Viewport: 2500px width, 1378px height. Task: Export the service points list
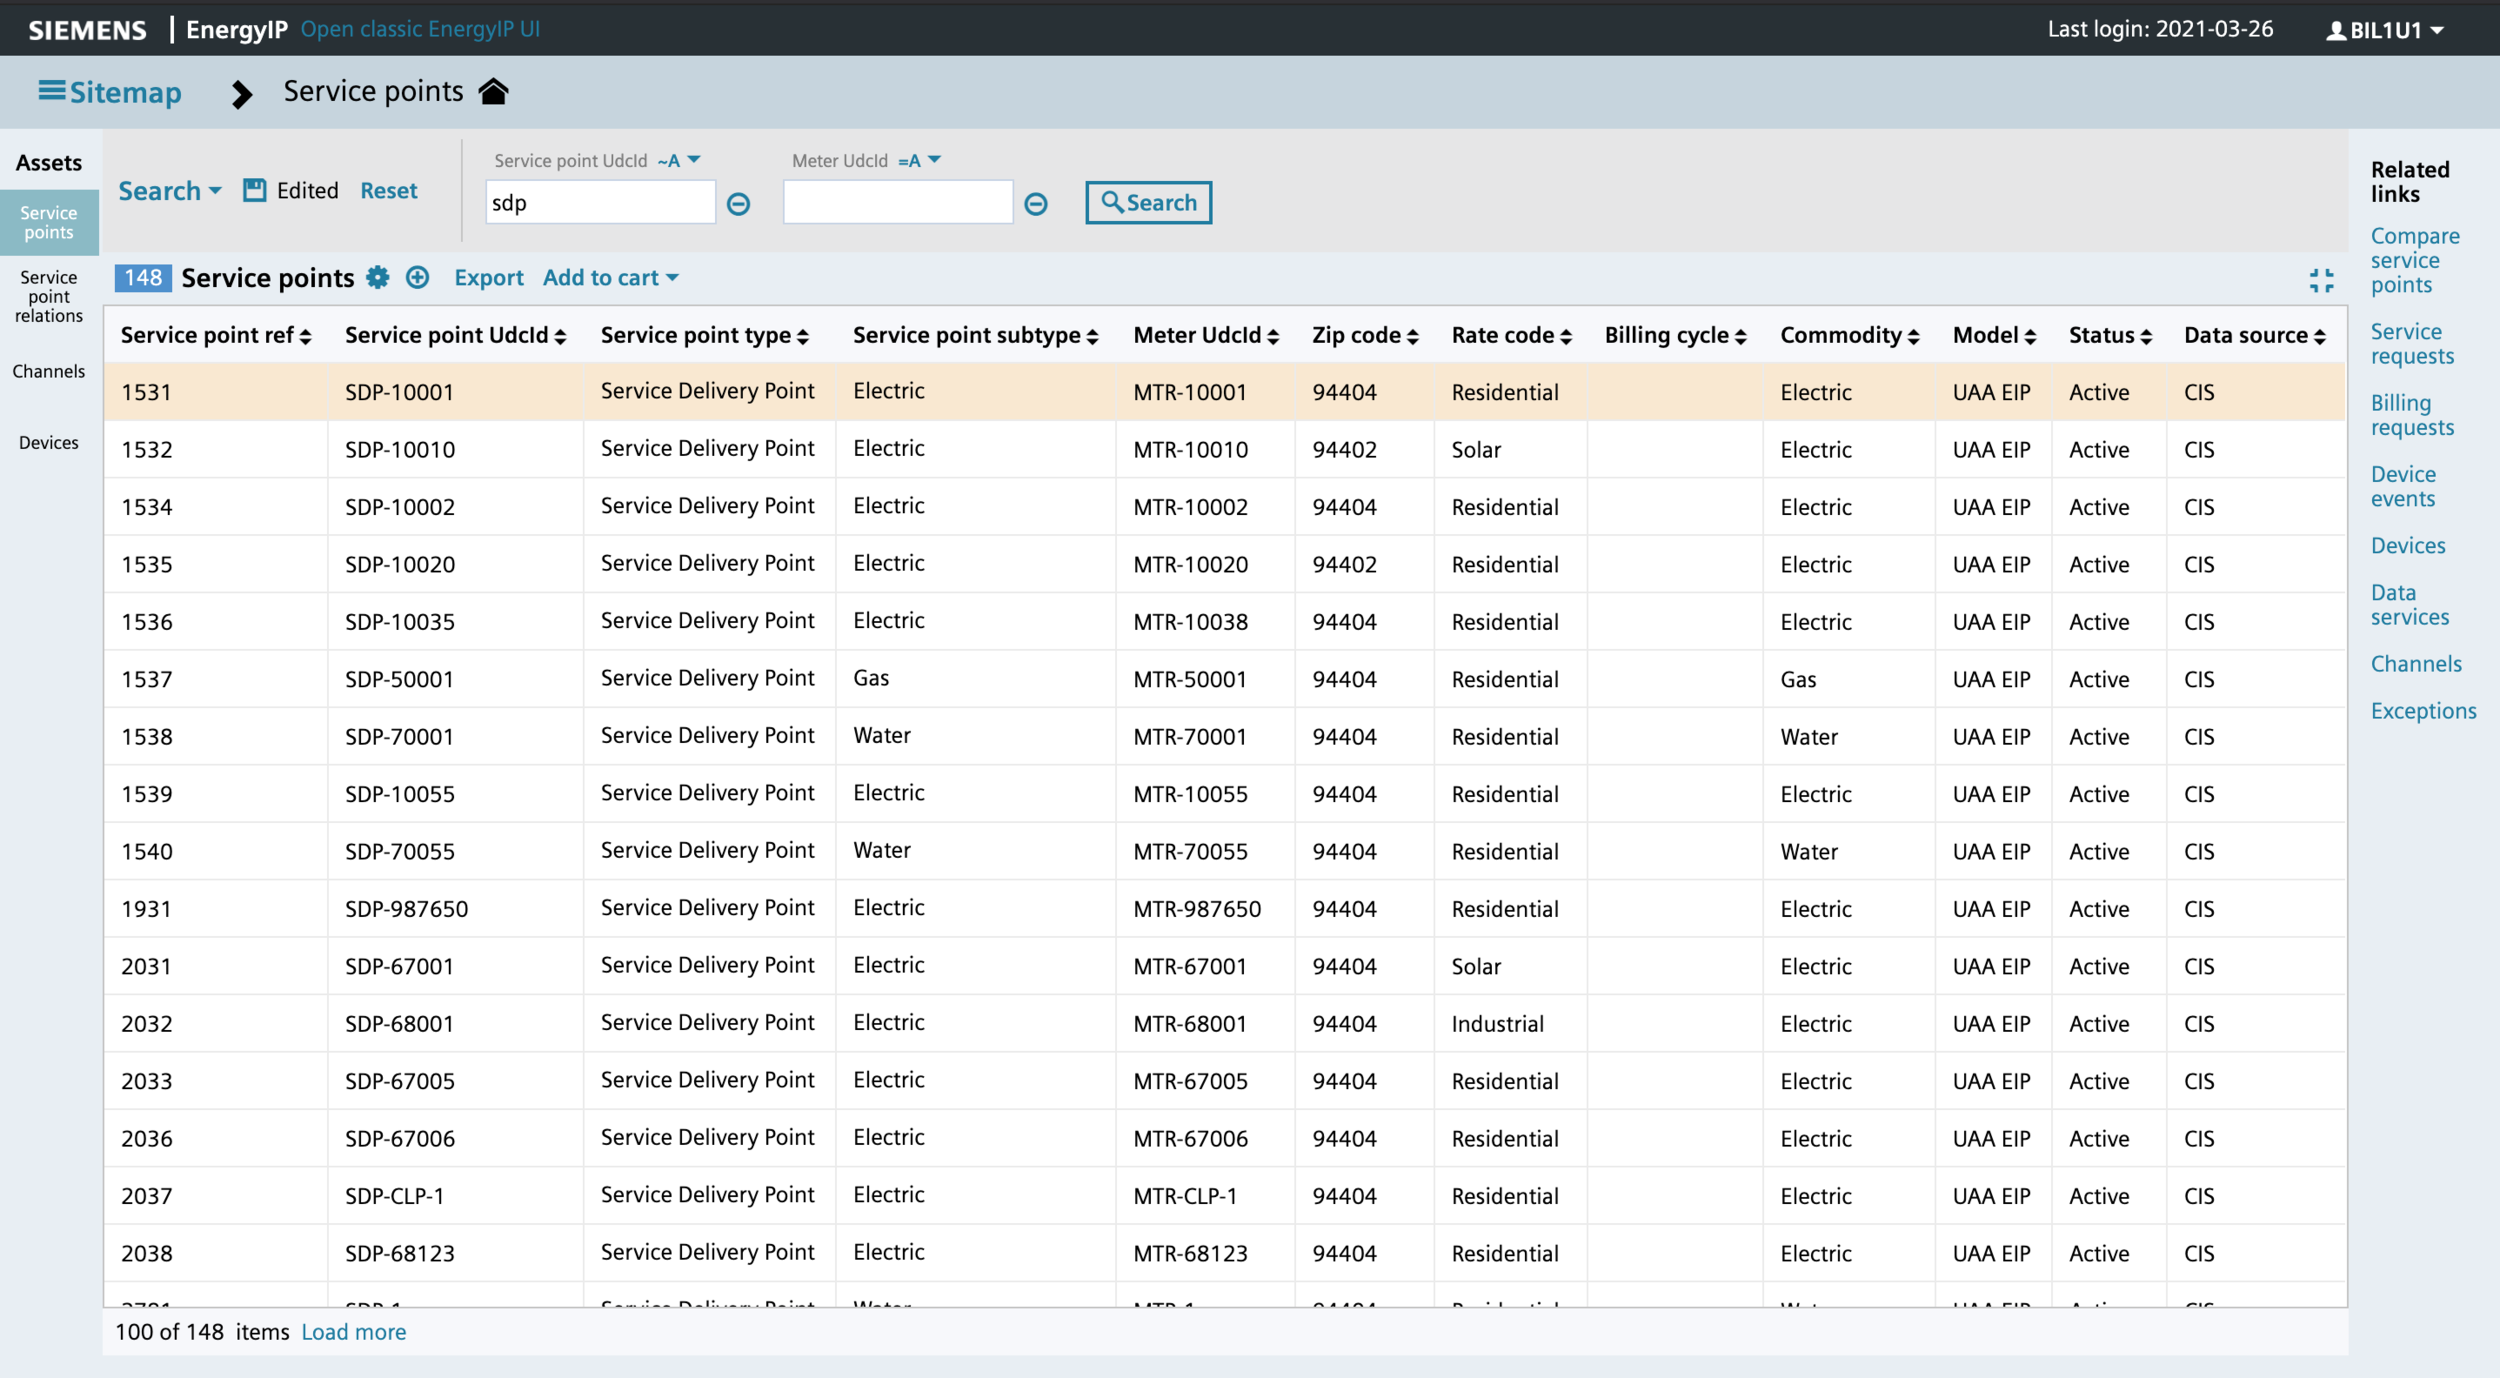489,278
